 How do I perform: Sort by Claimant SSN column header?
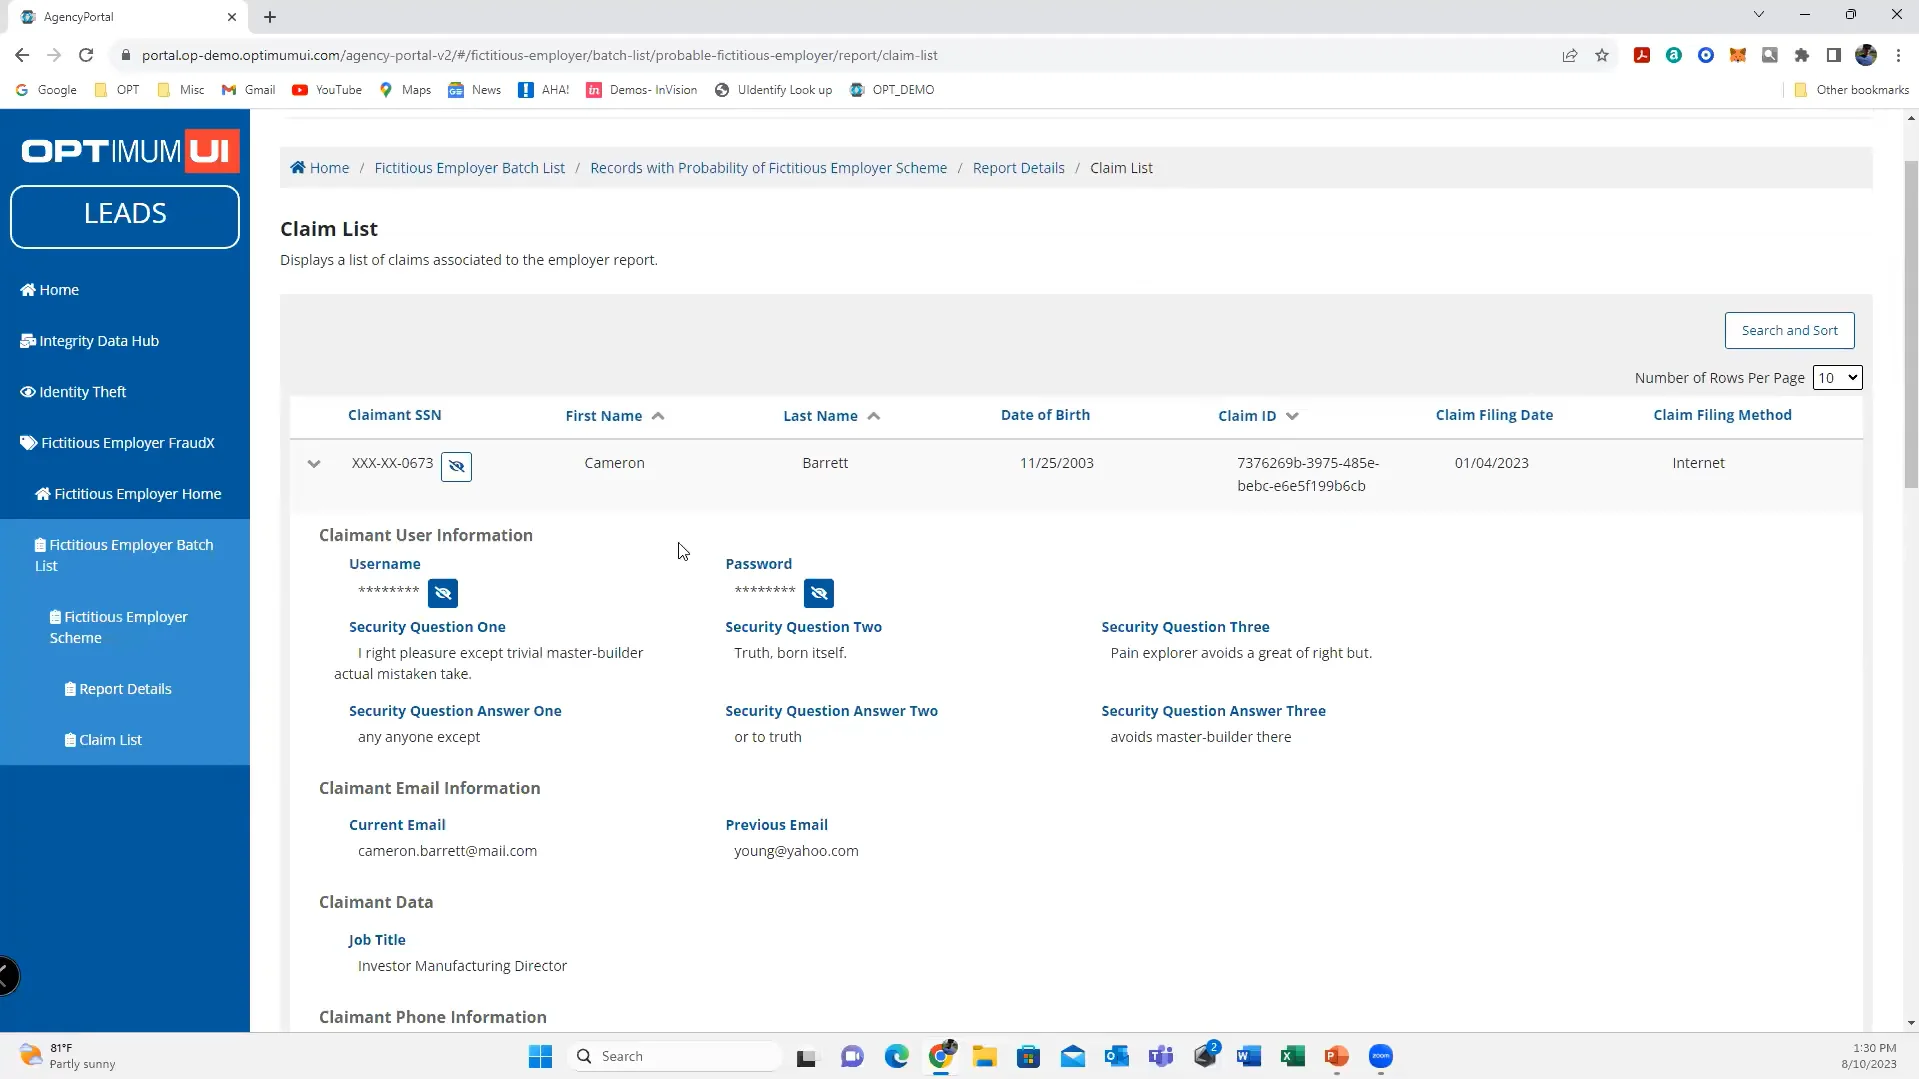394,415
